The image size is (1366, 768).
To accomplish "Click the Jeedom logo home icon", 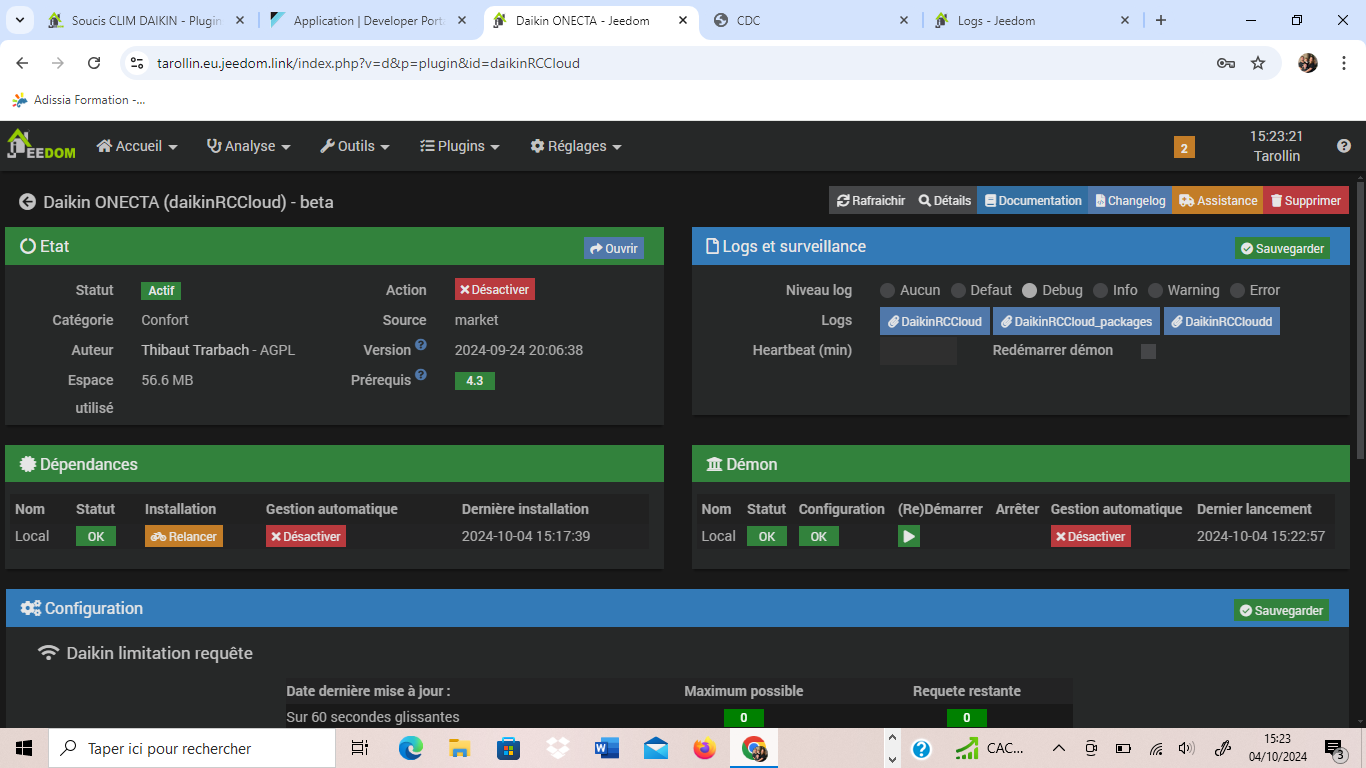I will pyautogui.click(x=41, y=145).
